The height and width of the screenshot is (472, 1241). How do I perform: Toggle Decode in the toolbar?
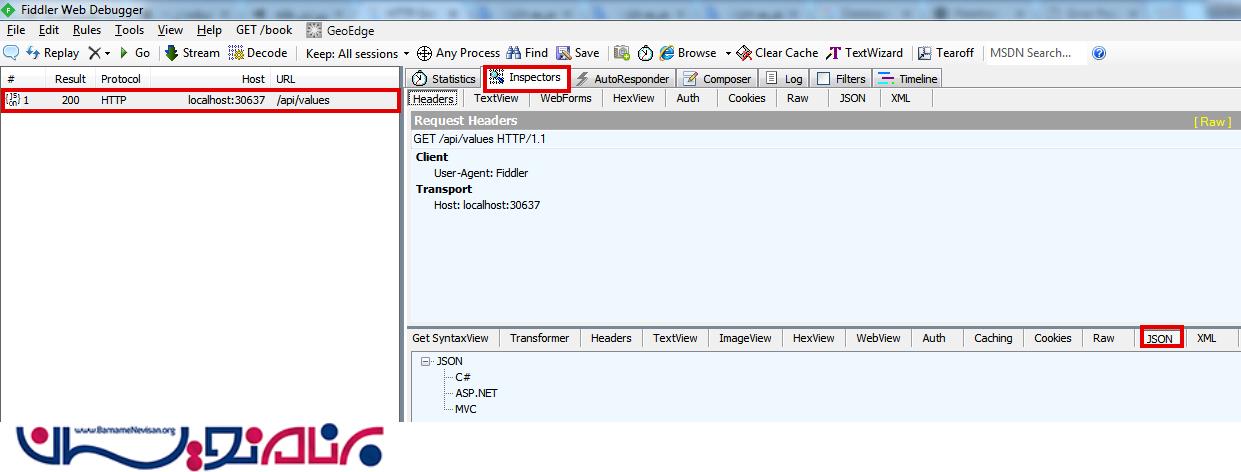(x=258, y=53)
